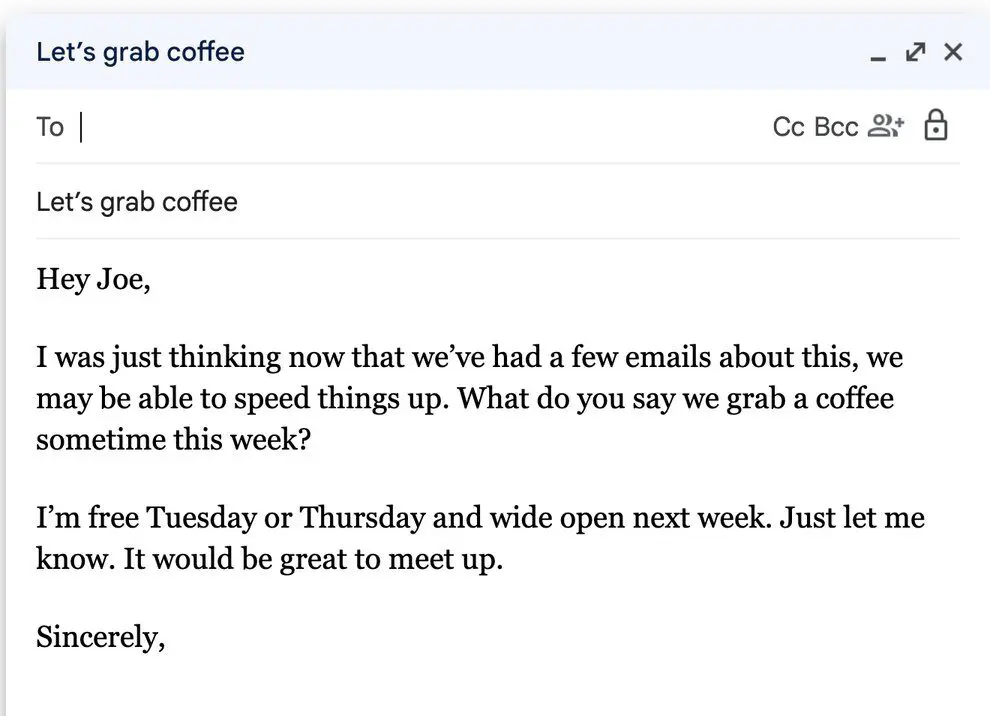Show the Cc recipients field
Screen dimensions: 990x716
[788, 126]
